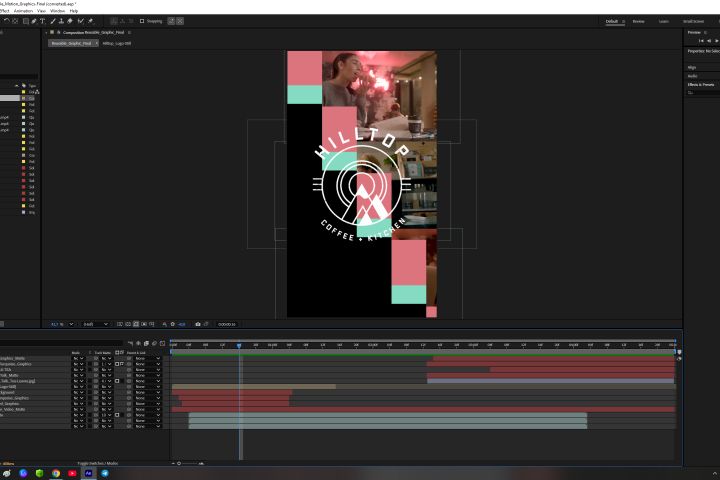The image size is (720, 480).
Task: Expand the Audio panel
Action: click(x=692, y=76)
